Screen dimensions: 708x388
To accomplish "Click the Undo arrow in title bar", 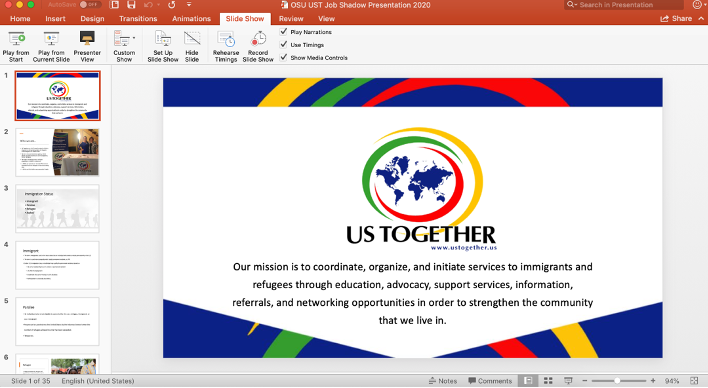I will click(x=148, y=5).
